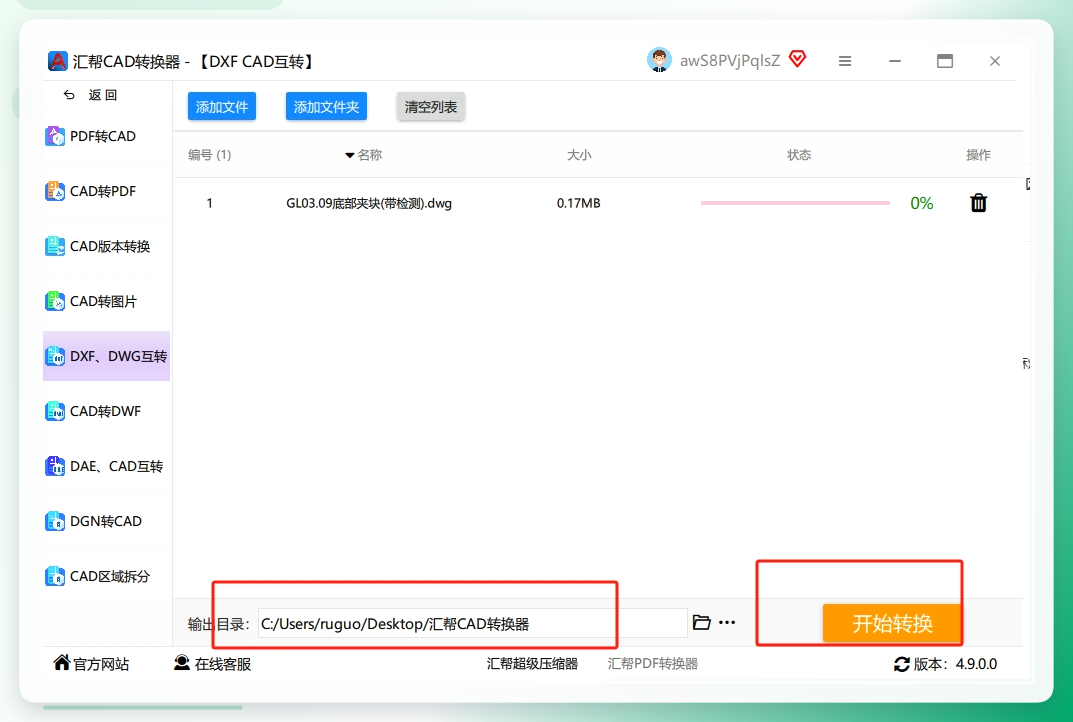Click the red VIP diamond icon

click(797, 59)
